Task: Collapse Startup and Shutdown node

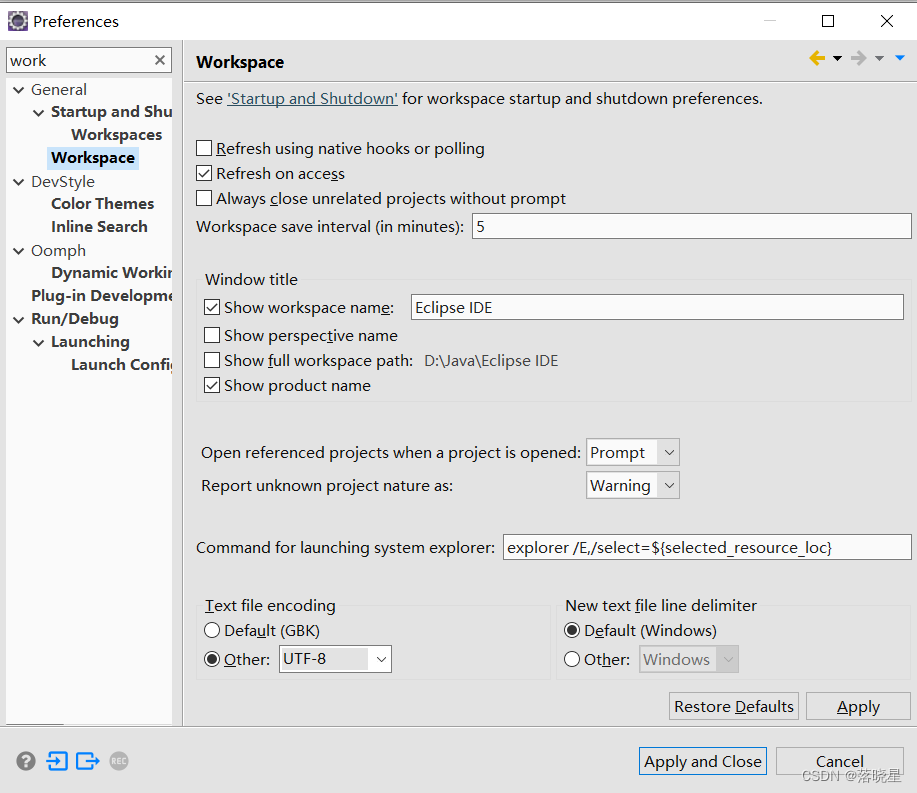Action: pos(39,112)
